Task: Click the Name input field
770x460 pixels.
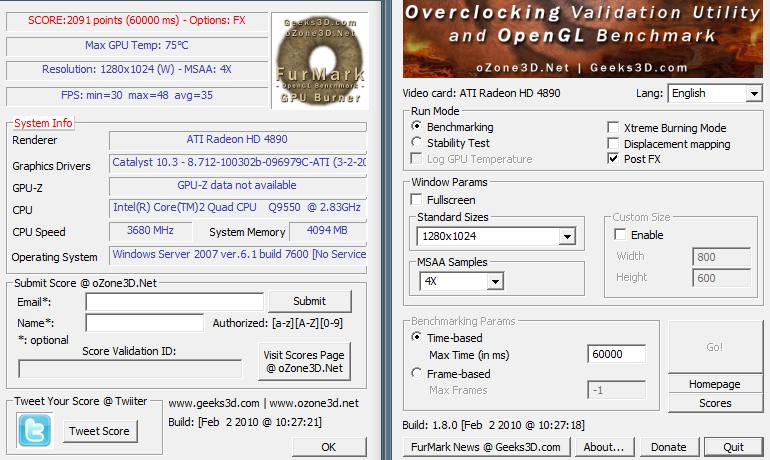Action: 144,323
